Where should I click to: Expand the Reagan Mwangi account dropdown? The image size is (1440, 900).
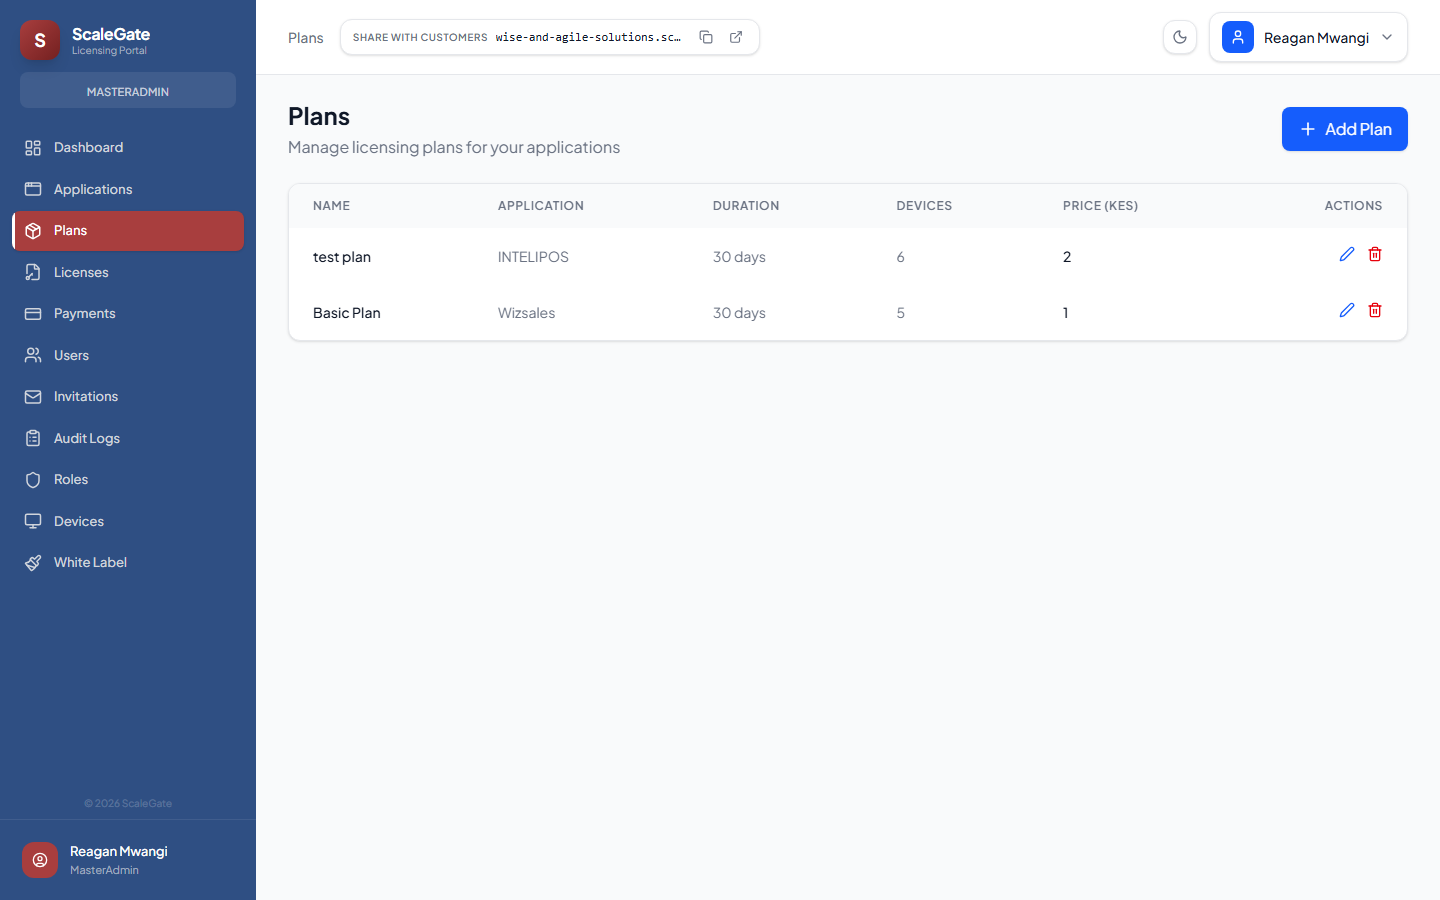click(x=1308, y=37)
